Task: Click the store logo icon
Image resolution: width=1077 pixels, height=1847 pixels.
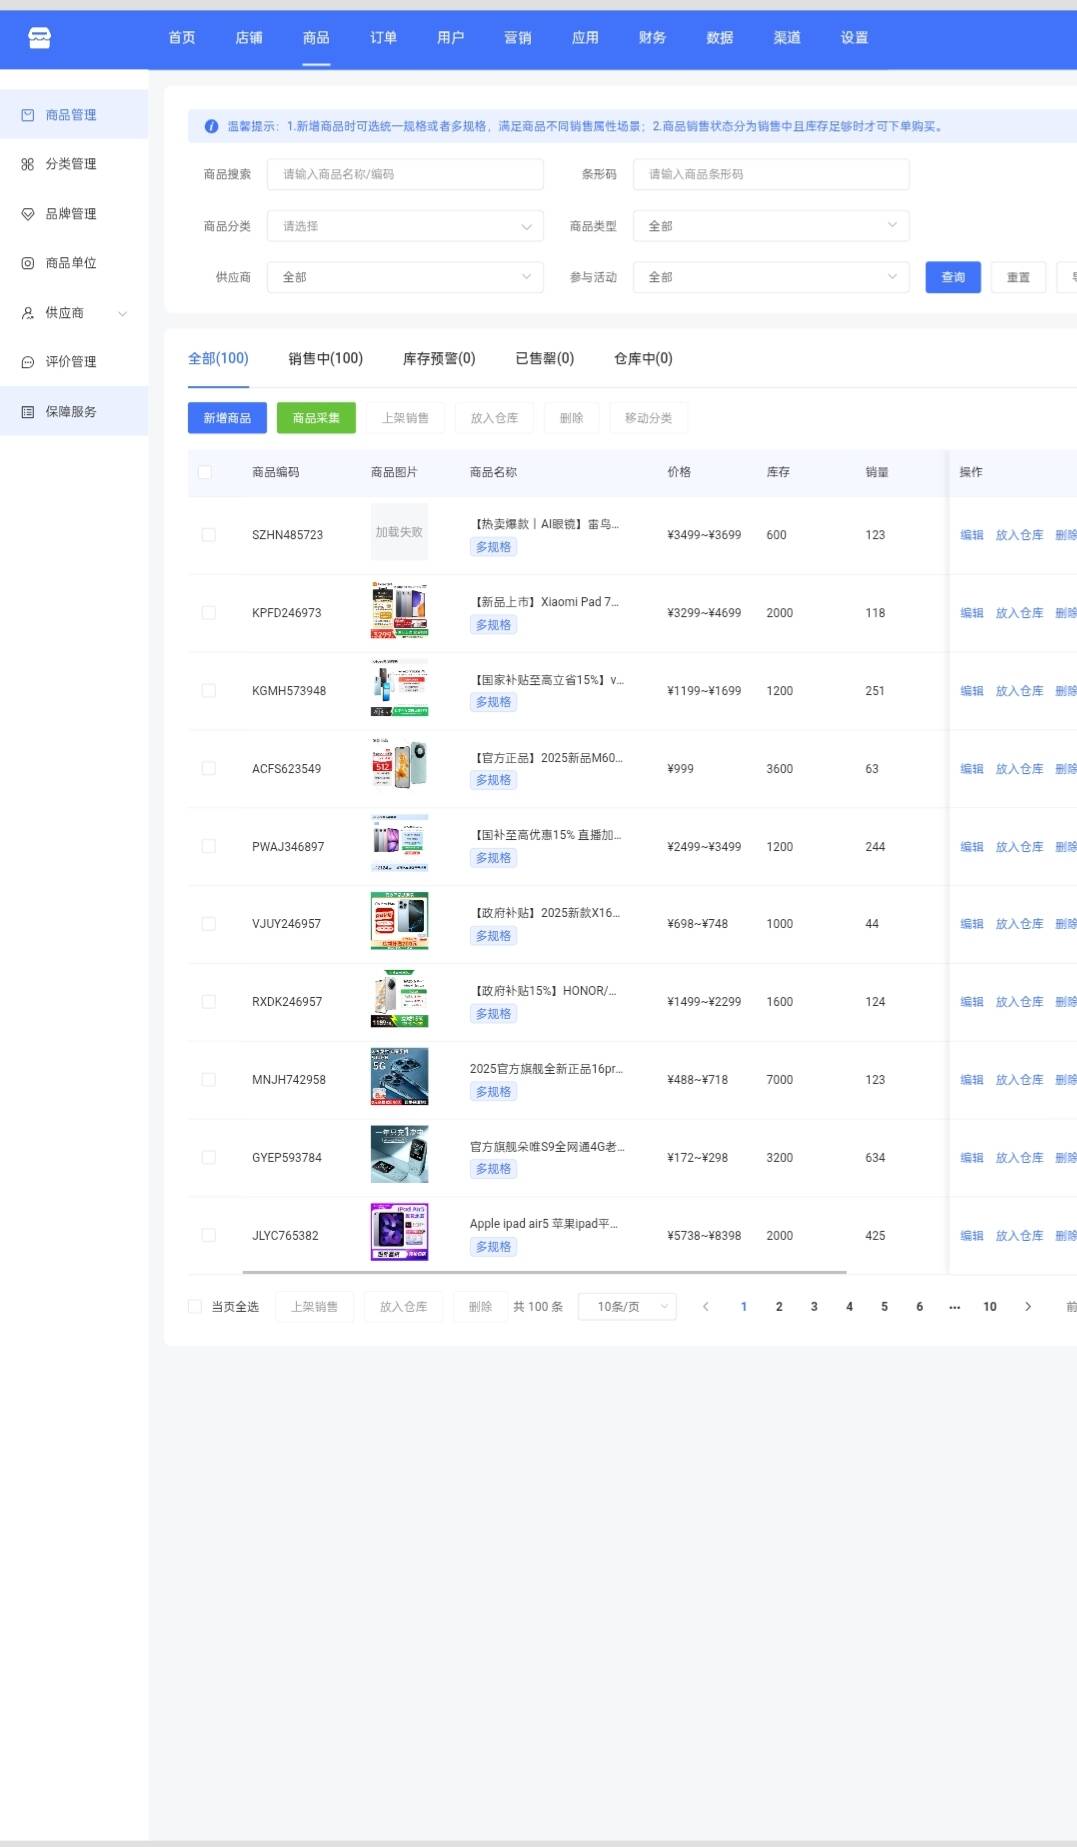Action: click(39, 38)
